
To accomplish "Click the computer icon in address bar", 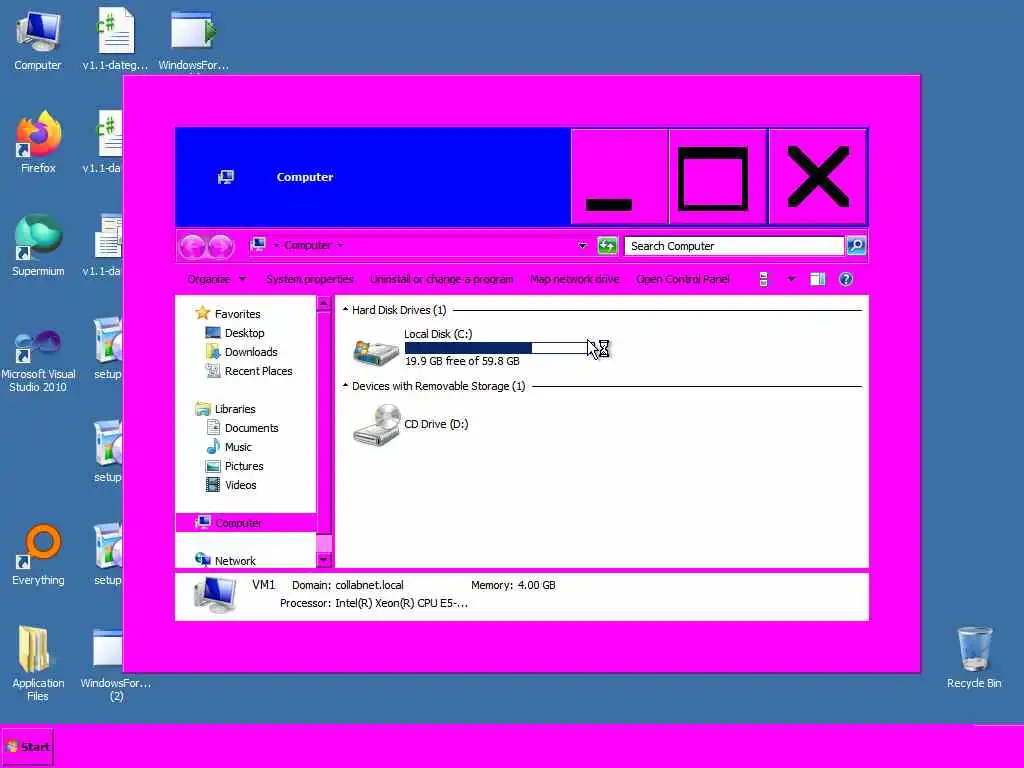I will point(258,245).
